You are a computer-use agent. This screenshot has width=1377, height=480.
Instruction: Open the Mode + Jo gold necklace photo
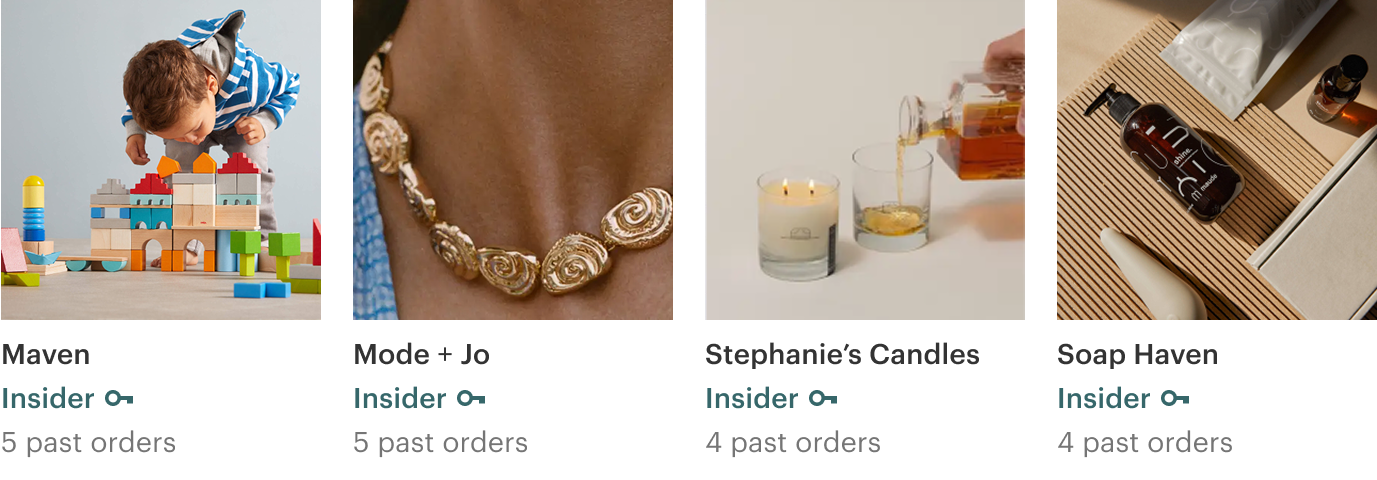click(x=513, y=160)
